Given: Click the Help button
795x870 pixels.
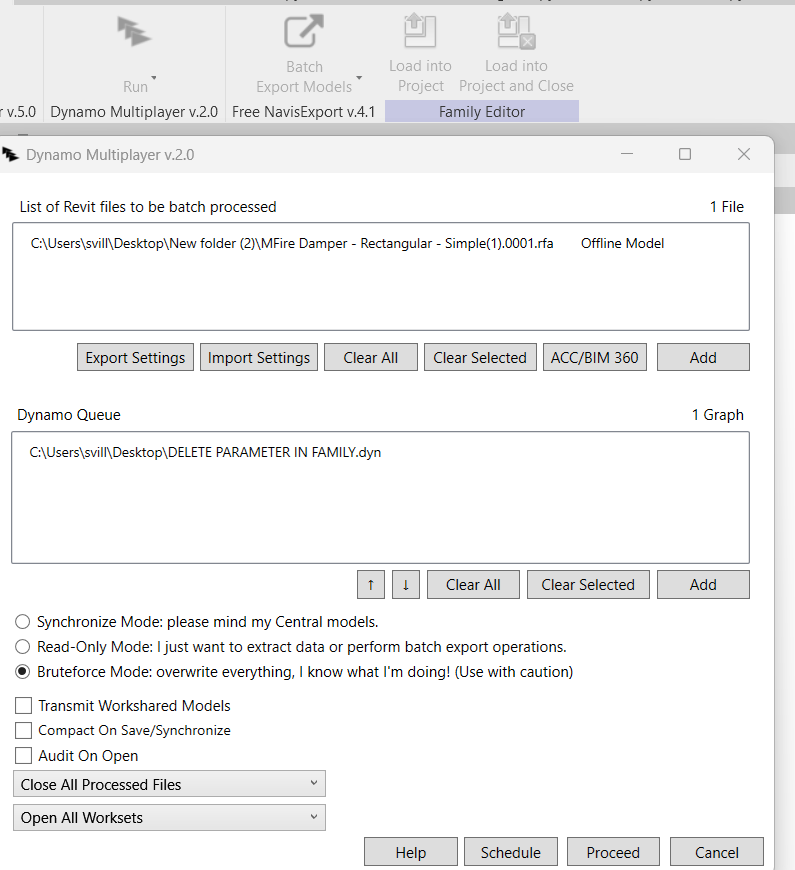Looking at the screenshot, I should tap(411, 852).
